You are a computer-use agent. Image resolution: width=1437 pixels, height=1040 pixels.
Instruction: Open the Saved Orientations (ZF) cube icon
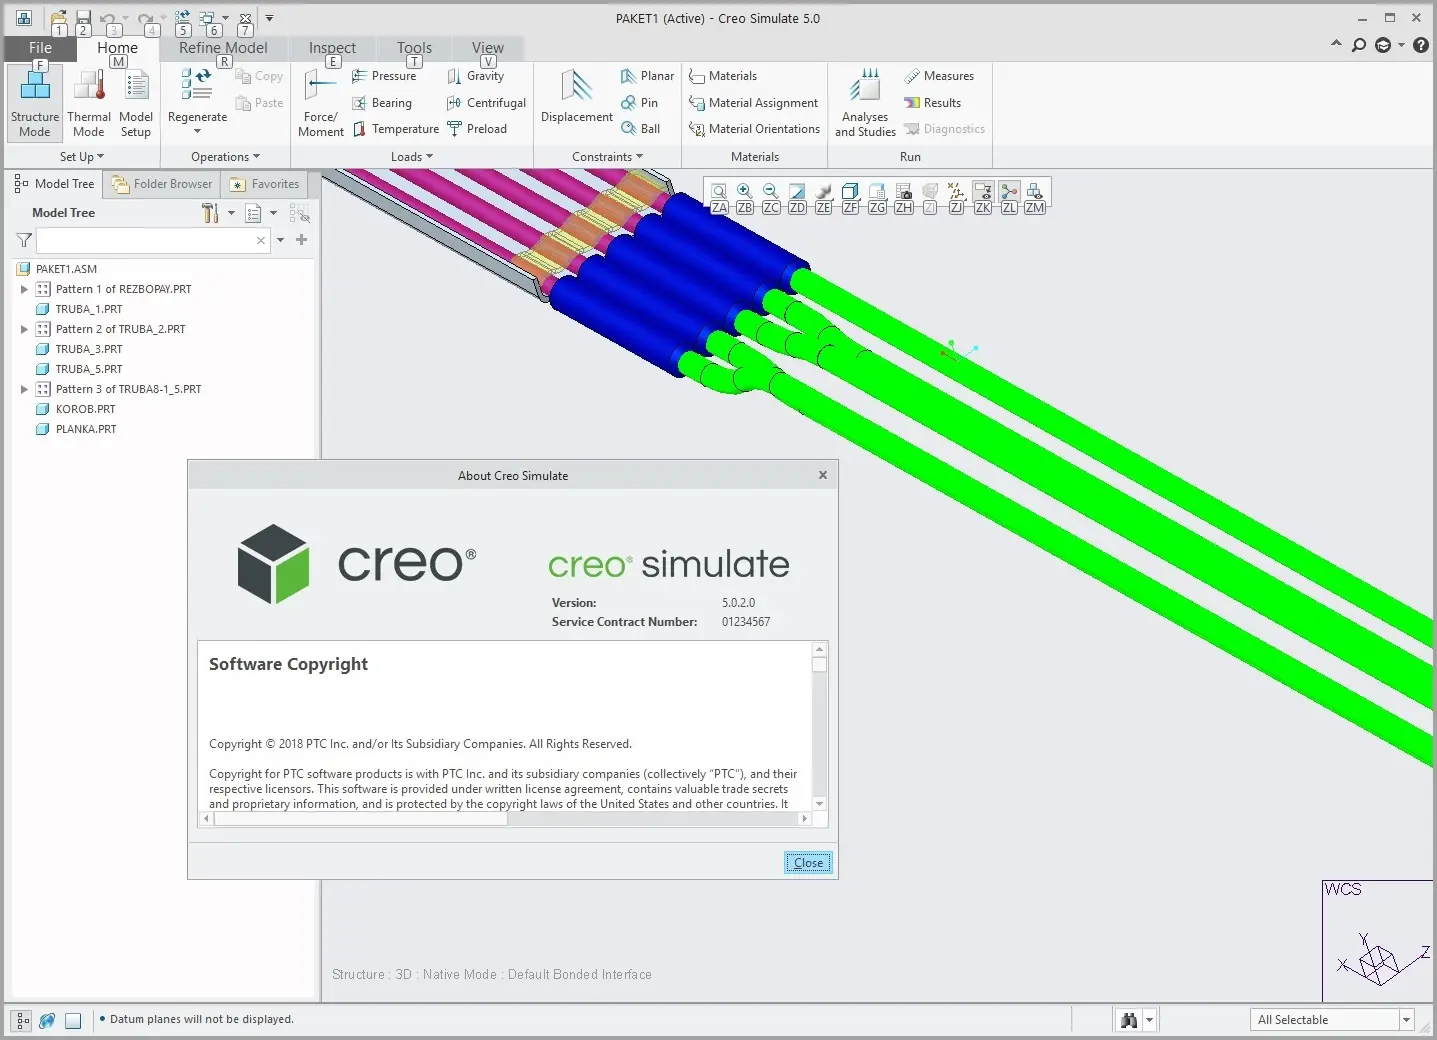[850, 192]
